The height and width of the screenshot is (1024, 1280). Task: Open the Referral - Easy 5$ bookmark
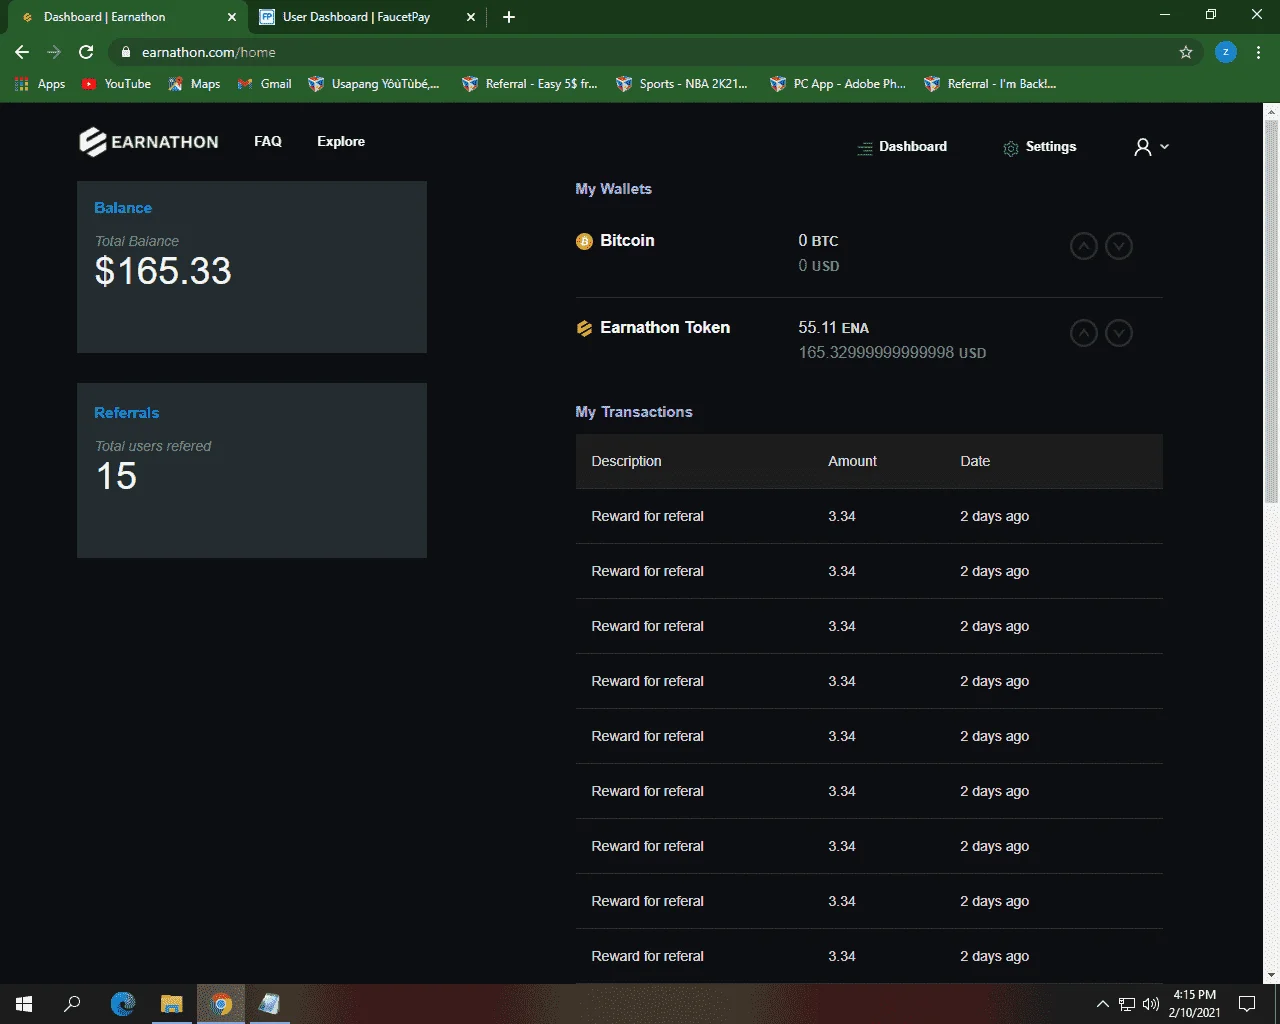click(529, 84)
